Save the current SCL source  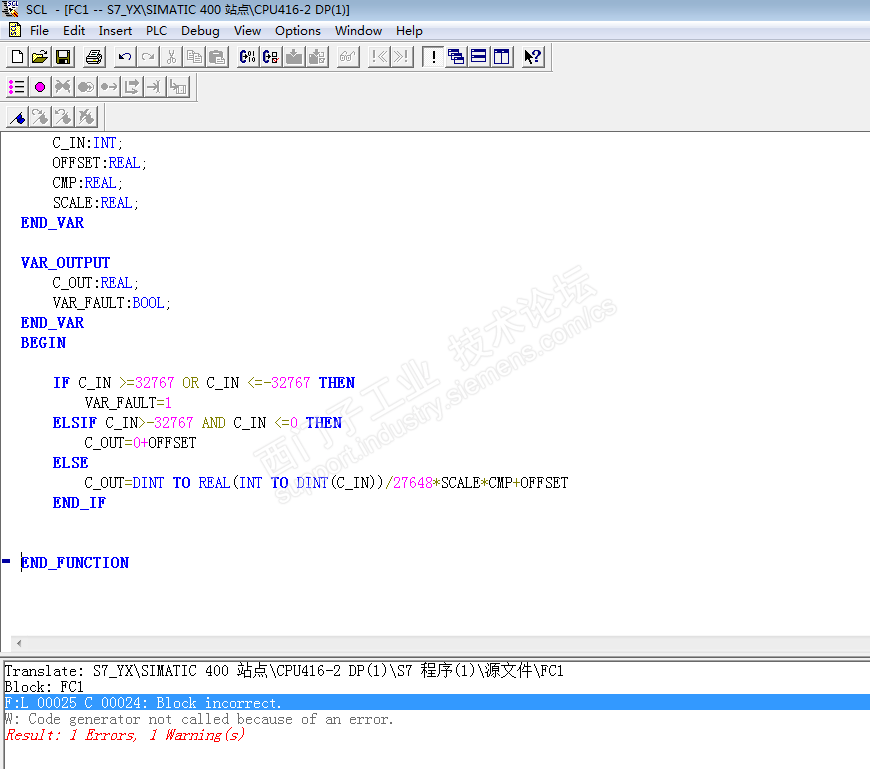[63, 57]
